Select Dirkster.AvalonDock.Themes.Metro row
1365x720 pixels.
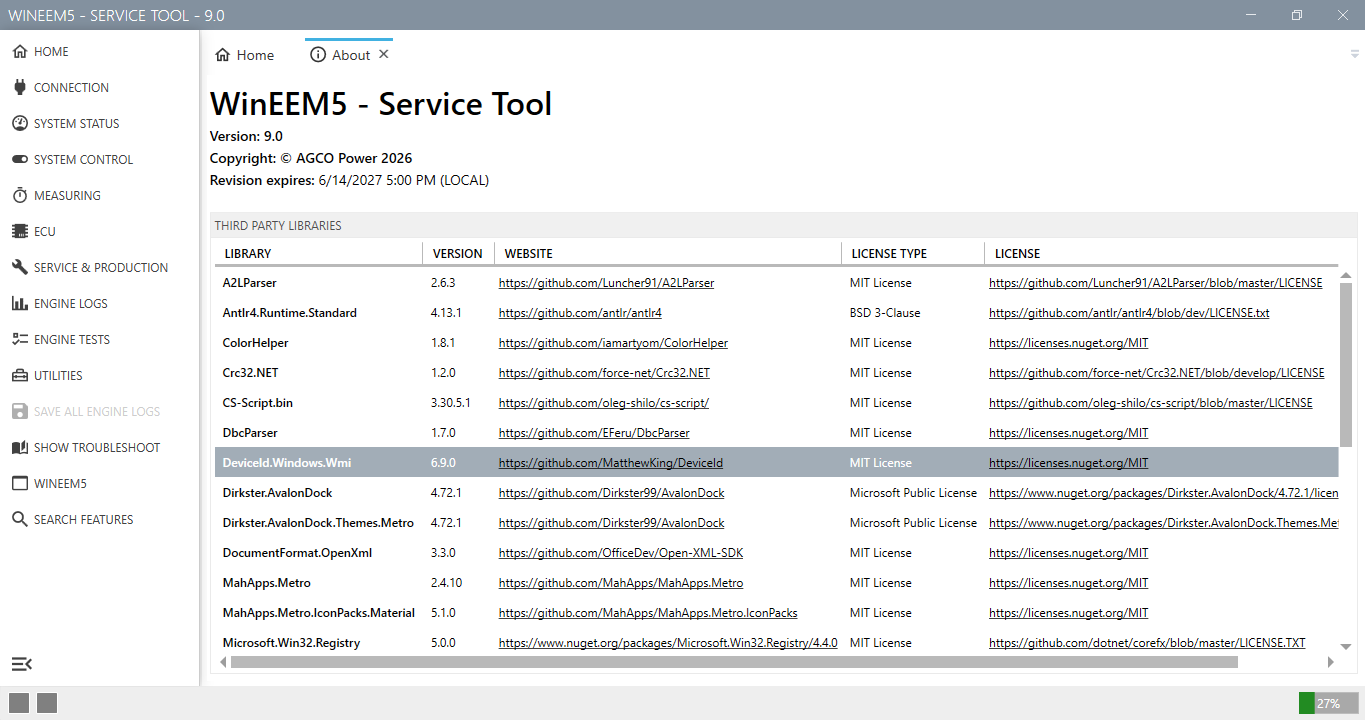click(777, 523)
